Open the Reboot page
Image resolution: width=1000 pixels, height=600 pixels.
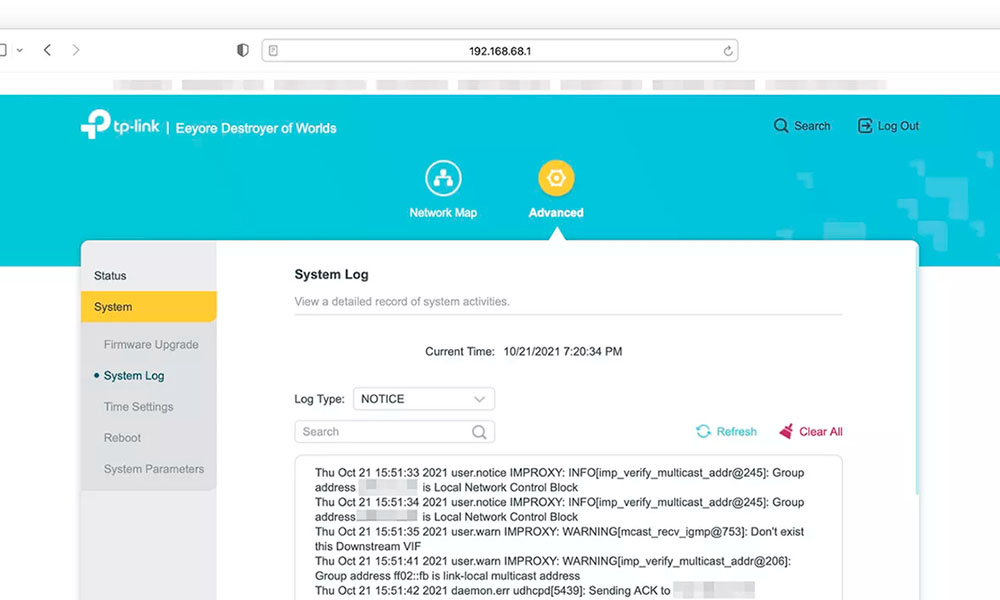point(122,438)
